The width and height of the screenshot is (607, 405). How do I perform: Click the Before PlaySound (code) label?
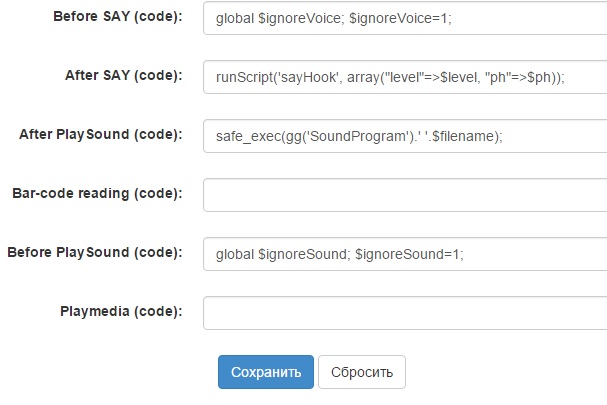[94, 252]
